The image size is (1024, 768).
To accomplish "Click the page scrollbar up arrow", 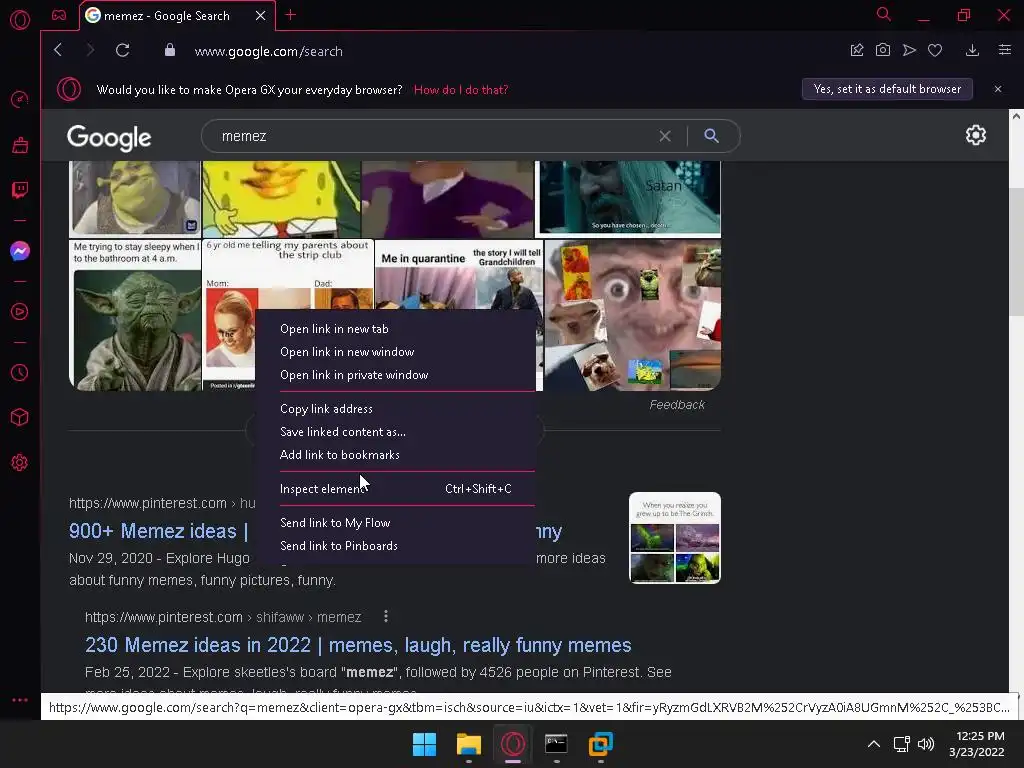I will tap(1016, 116).
